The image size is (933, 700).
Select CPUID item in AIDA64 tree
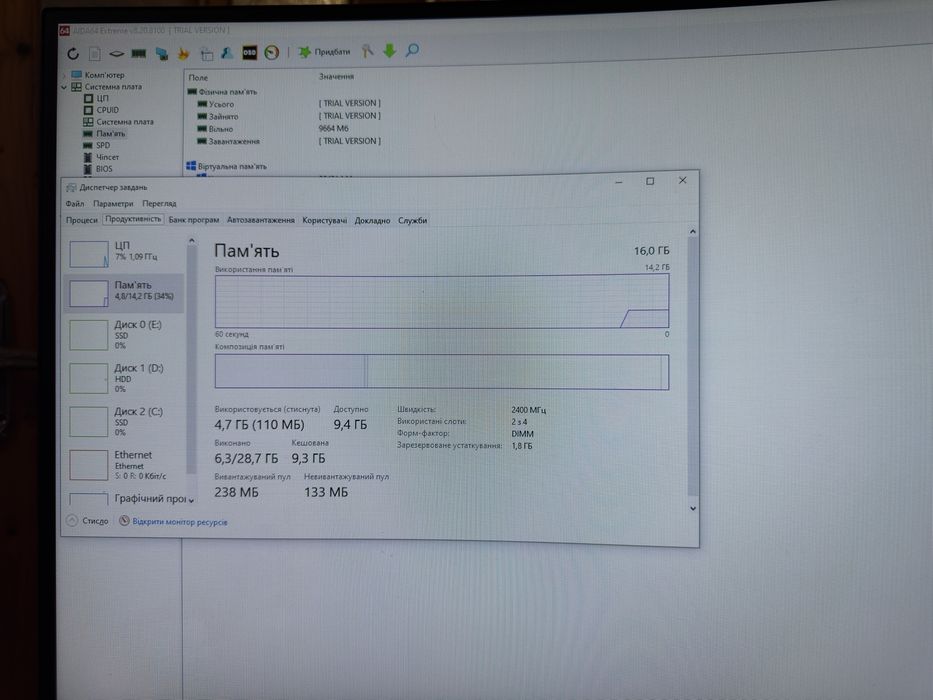(x=101, y=110)
